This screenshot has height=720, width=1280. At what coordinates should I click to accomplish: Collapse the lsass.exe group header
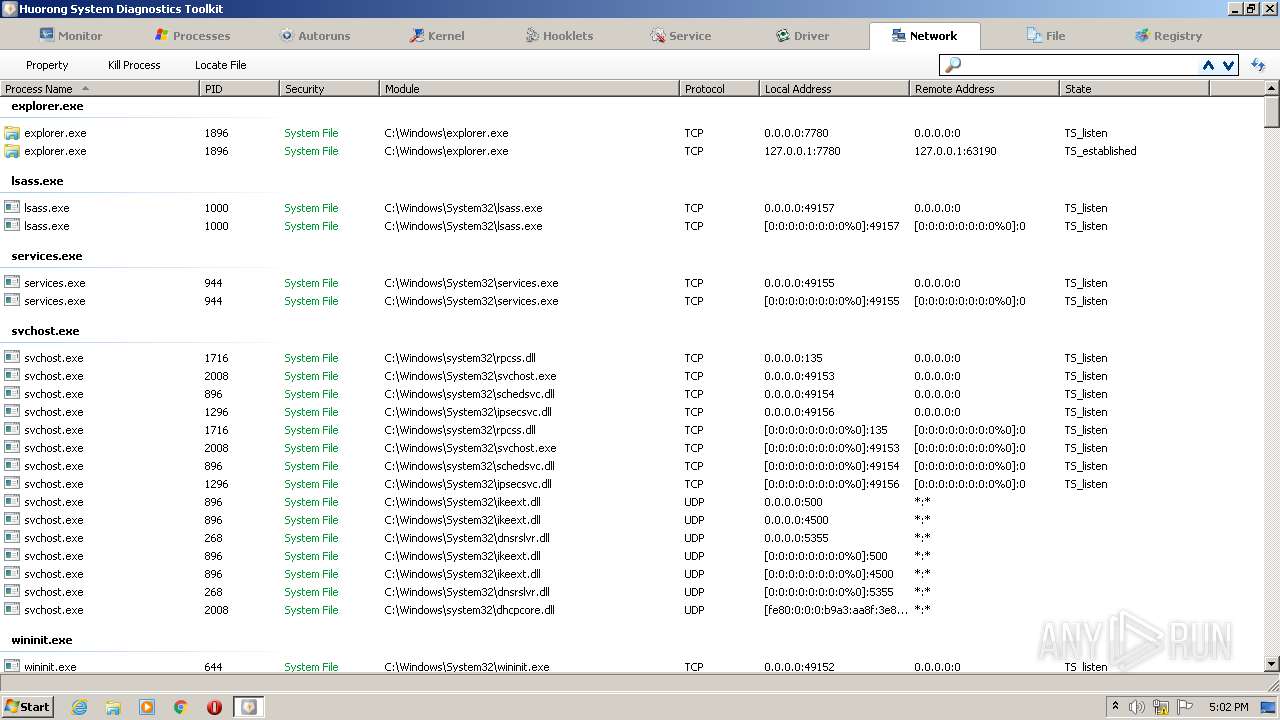pyautogui.click(x=37, y=181)
